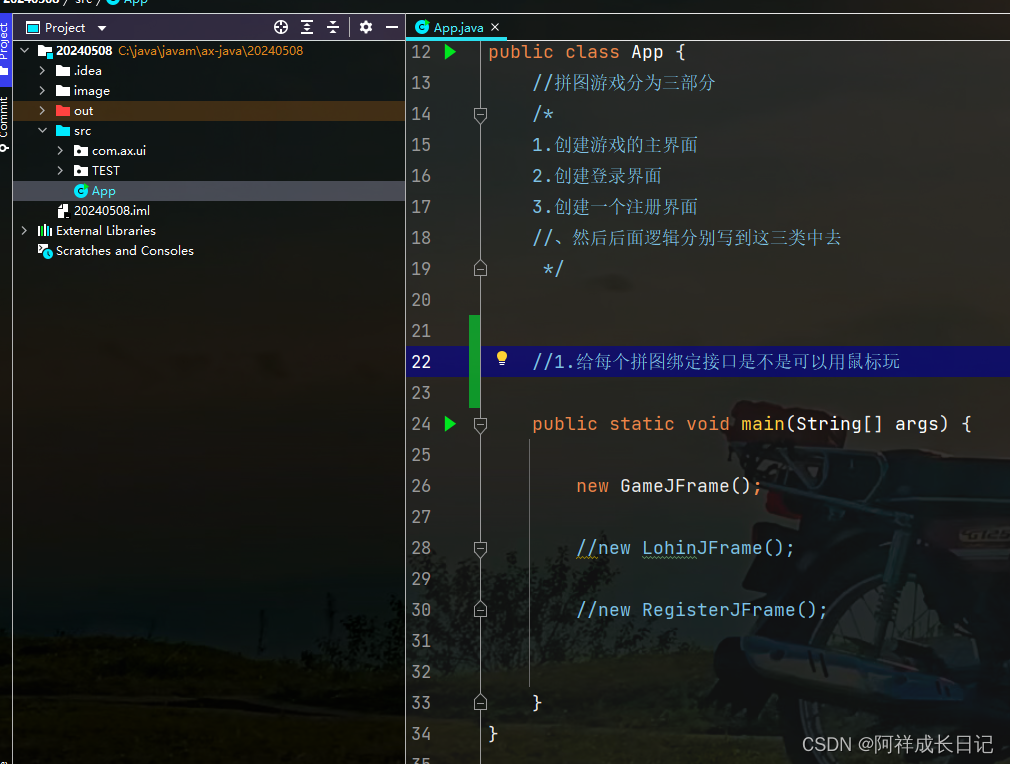
Task: Run the main method from line 24 gutter arrow
Action: (x=450, y=424)
